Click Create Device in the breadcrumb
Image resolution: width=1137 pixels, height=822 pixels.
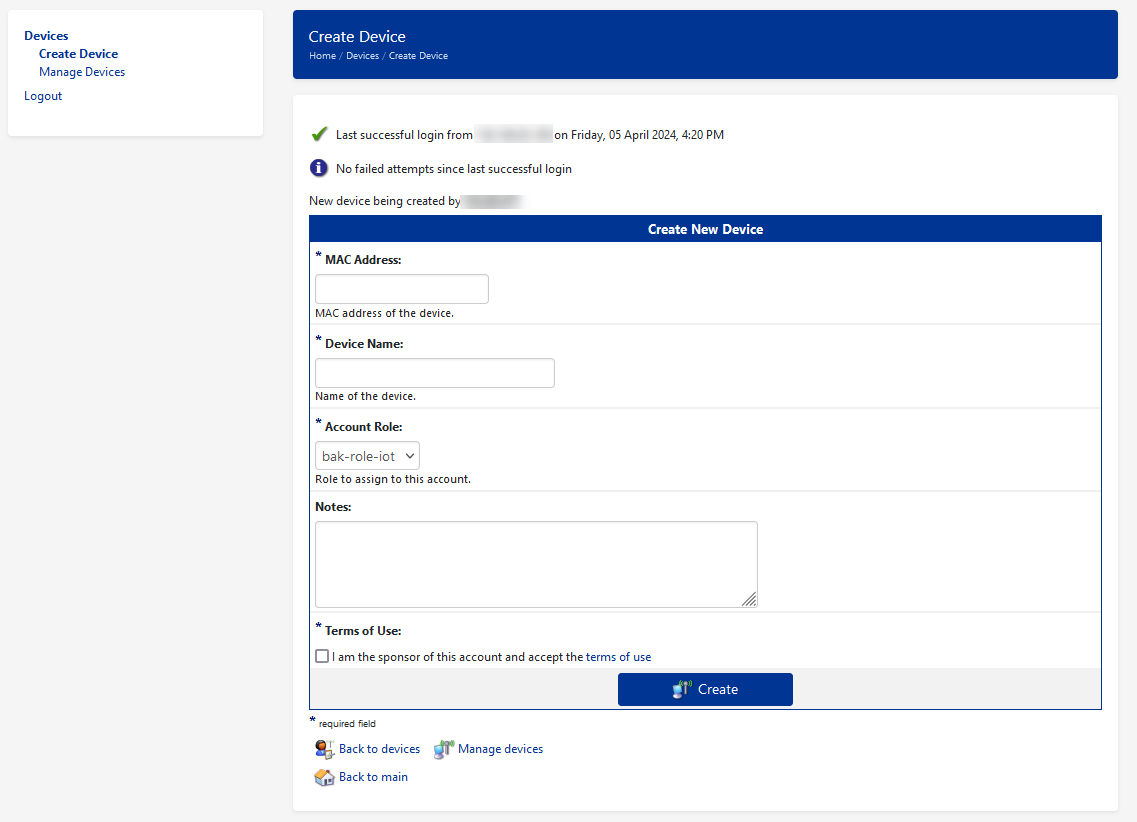(x=418, y=56)
